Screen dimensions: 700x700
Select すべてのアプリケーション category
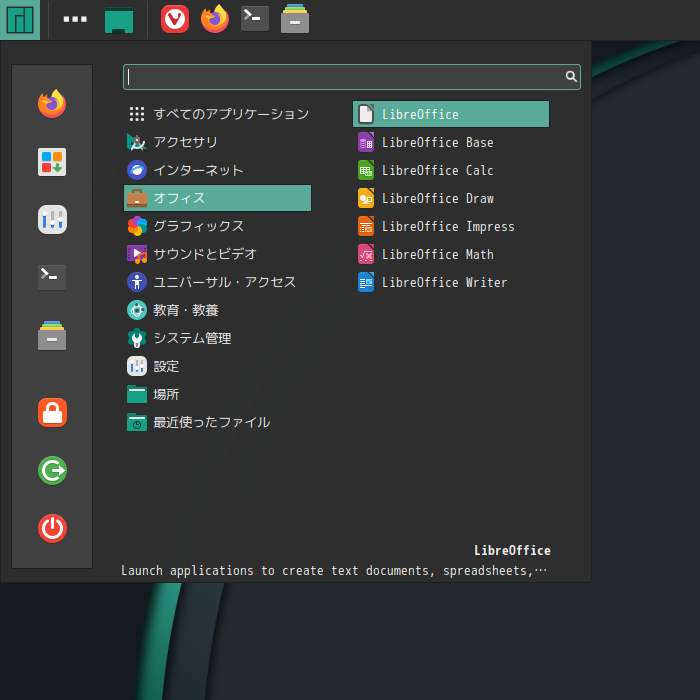(x=217, y=114)
